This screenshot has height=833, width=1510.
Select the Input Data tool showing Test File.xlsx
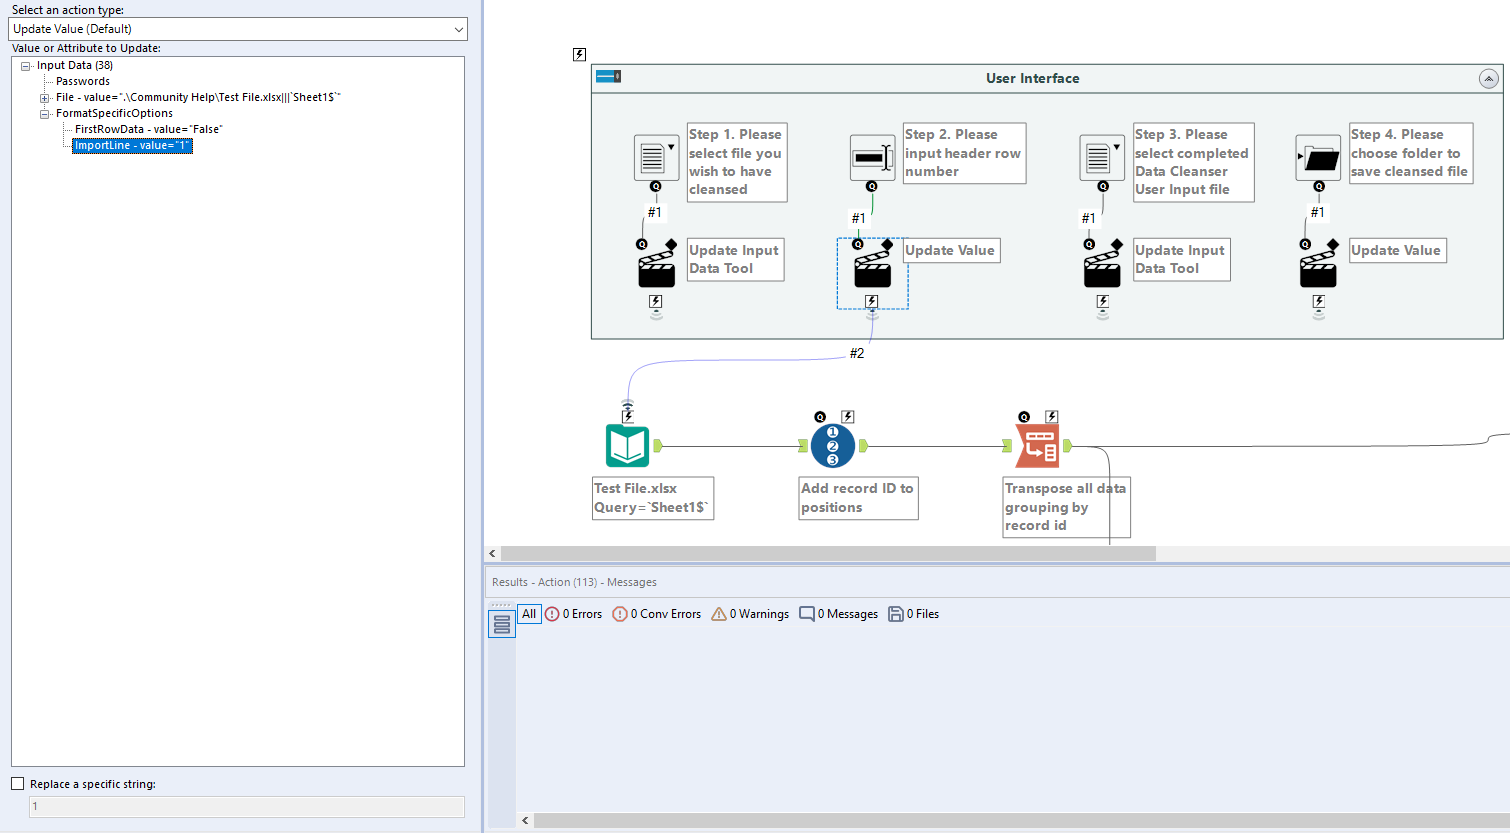[x=628, y=444]
